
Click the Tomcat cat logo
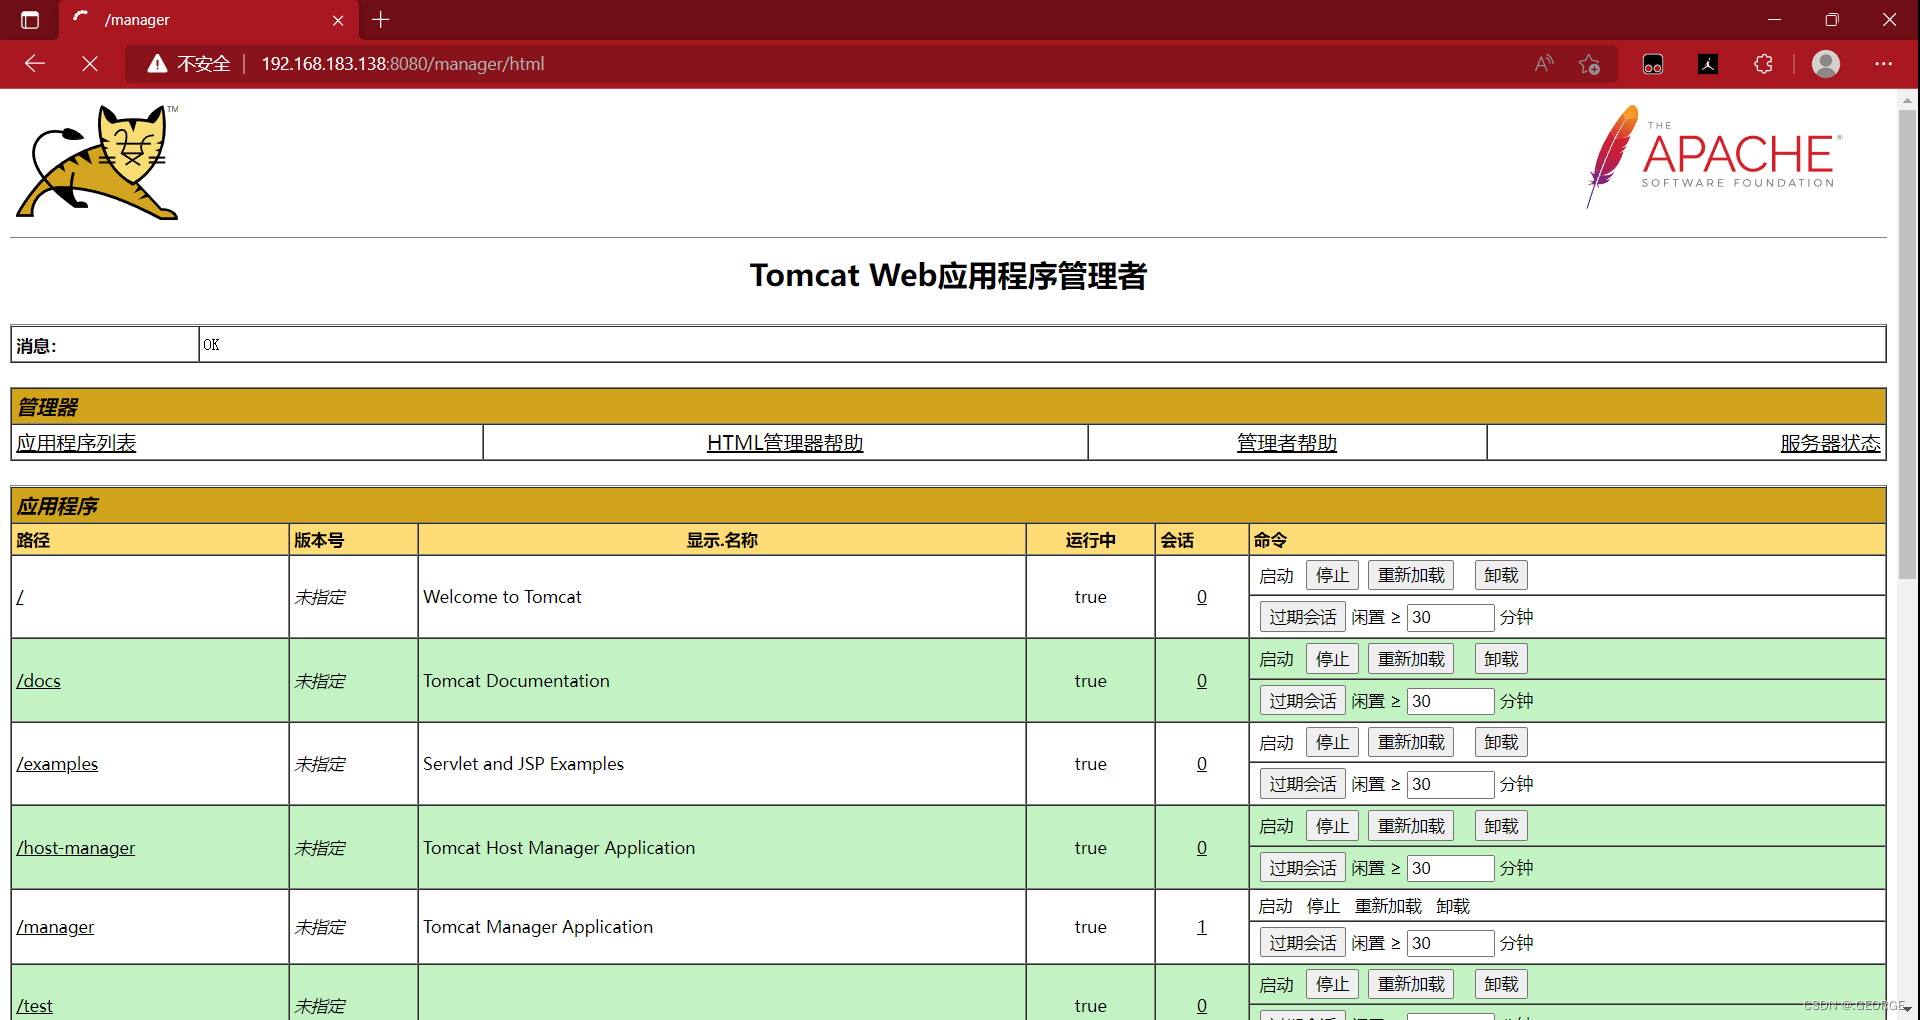(x=97, y=162)
